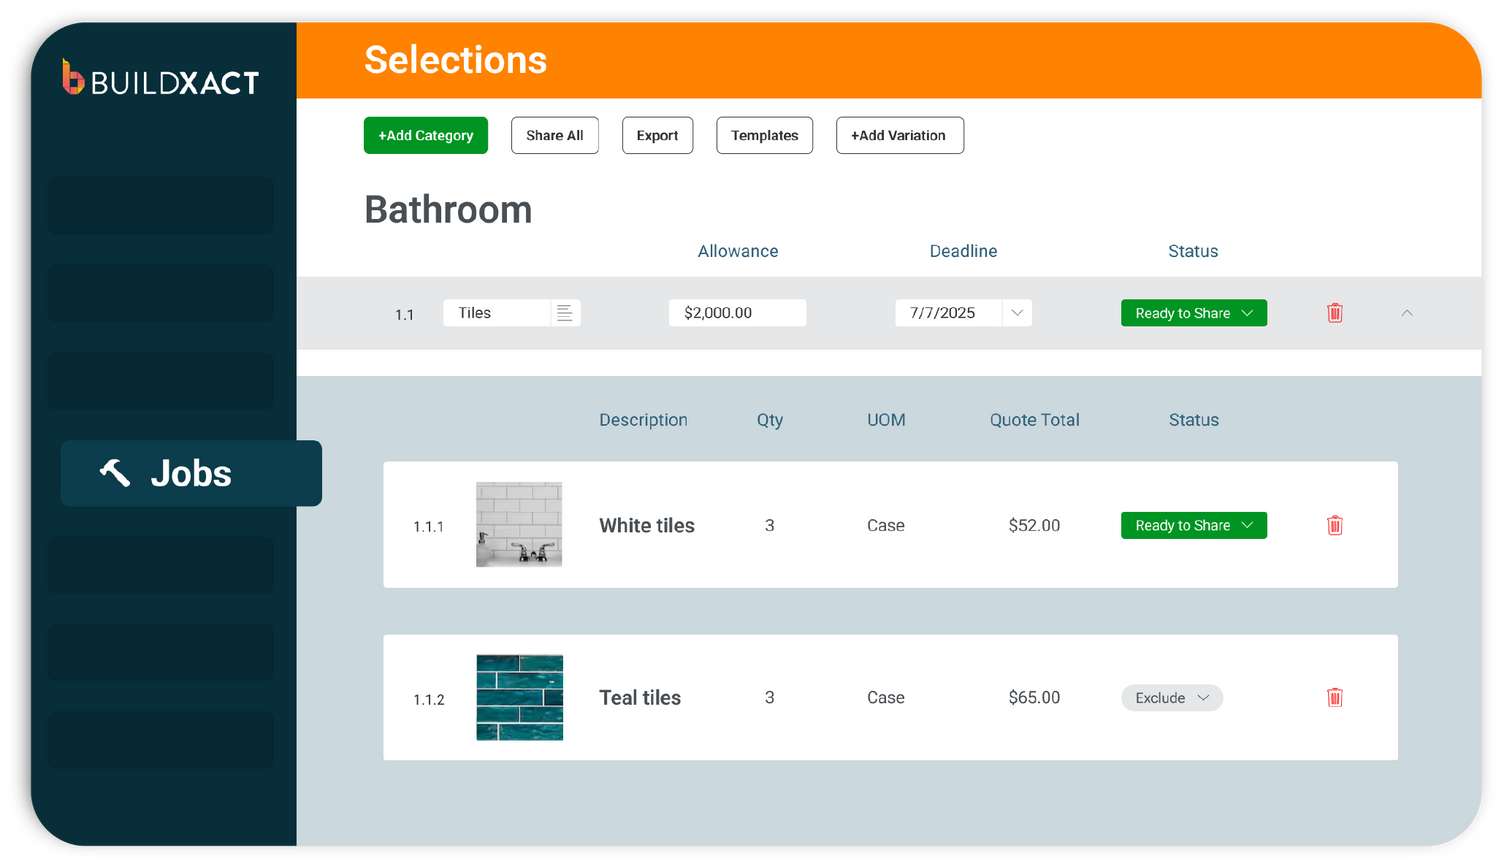Export the selections

click(657, 135)
